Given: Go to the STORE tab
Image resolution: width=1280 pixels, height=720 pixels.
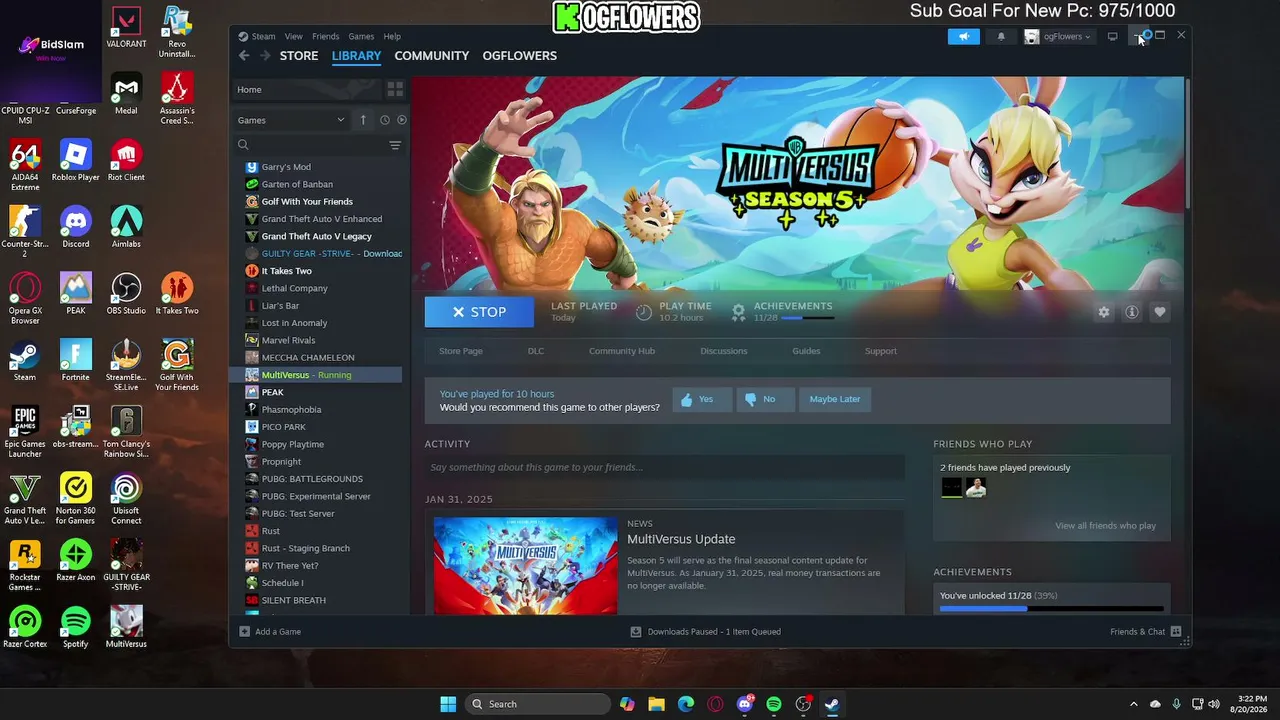Looking at the screenshot, I should pyautogui.click(x=299, y=56).
